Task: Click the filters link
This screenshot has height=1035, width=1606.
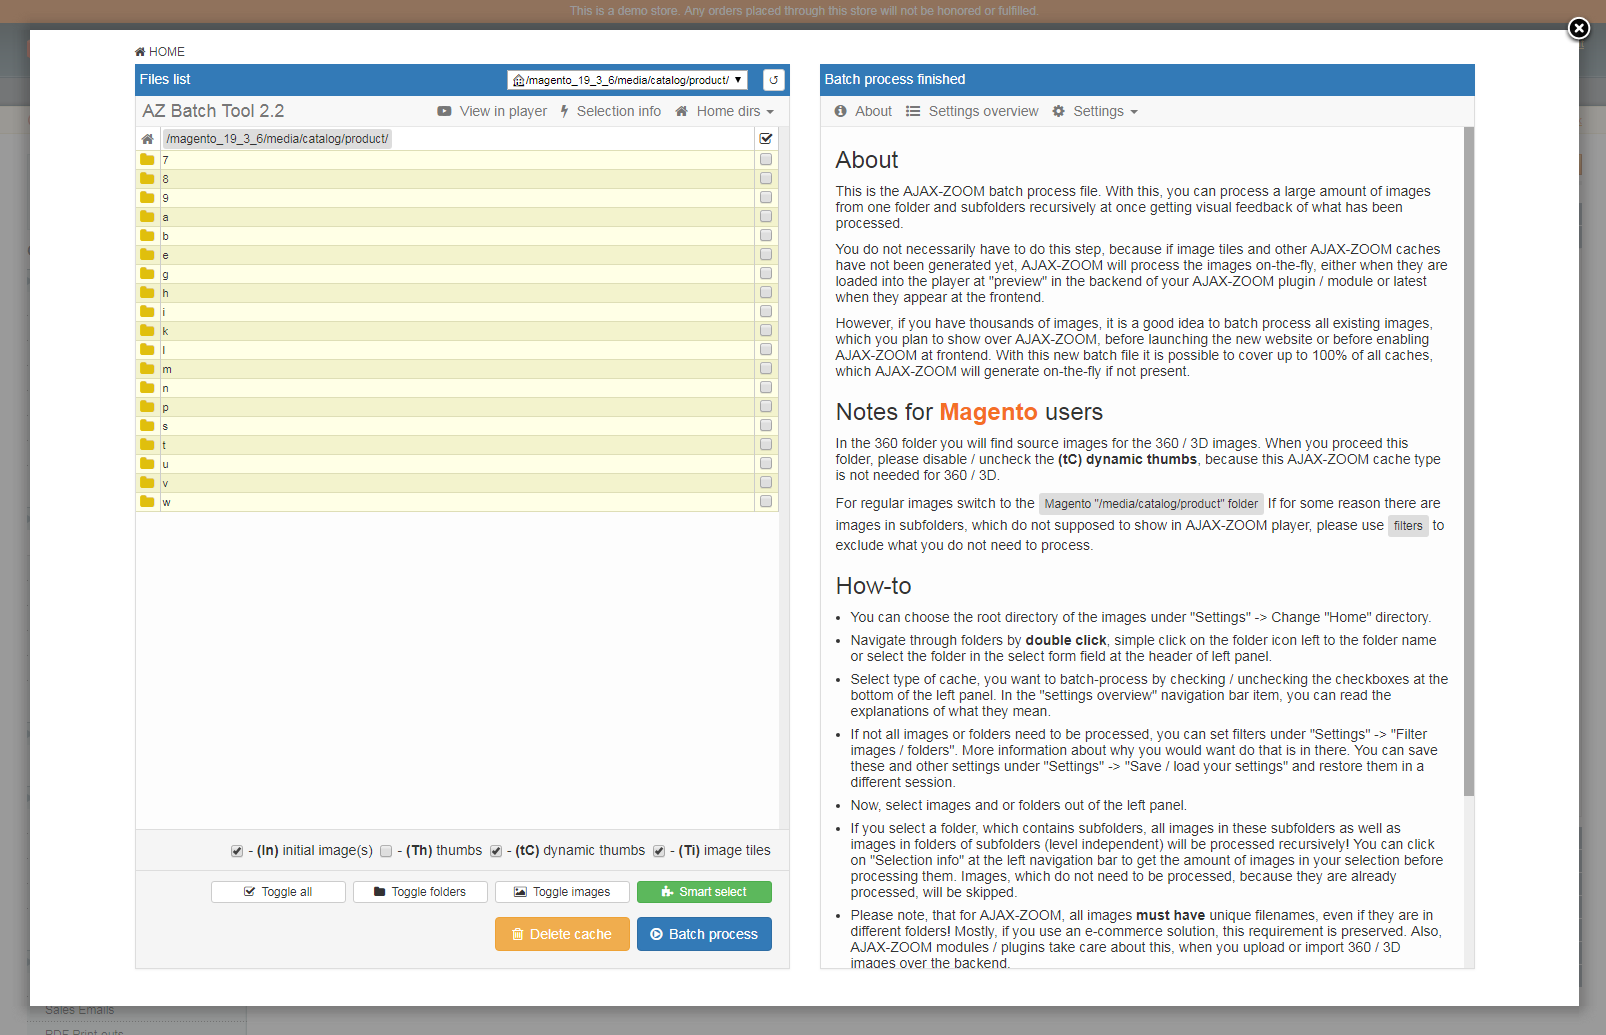Action: click(1408, 526)
